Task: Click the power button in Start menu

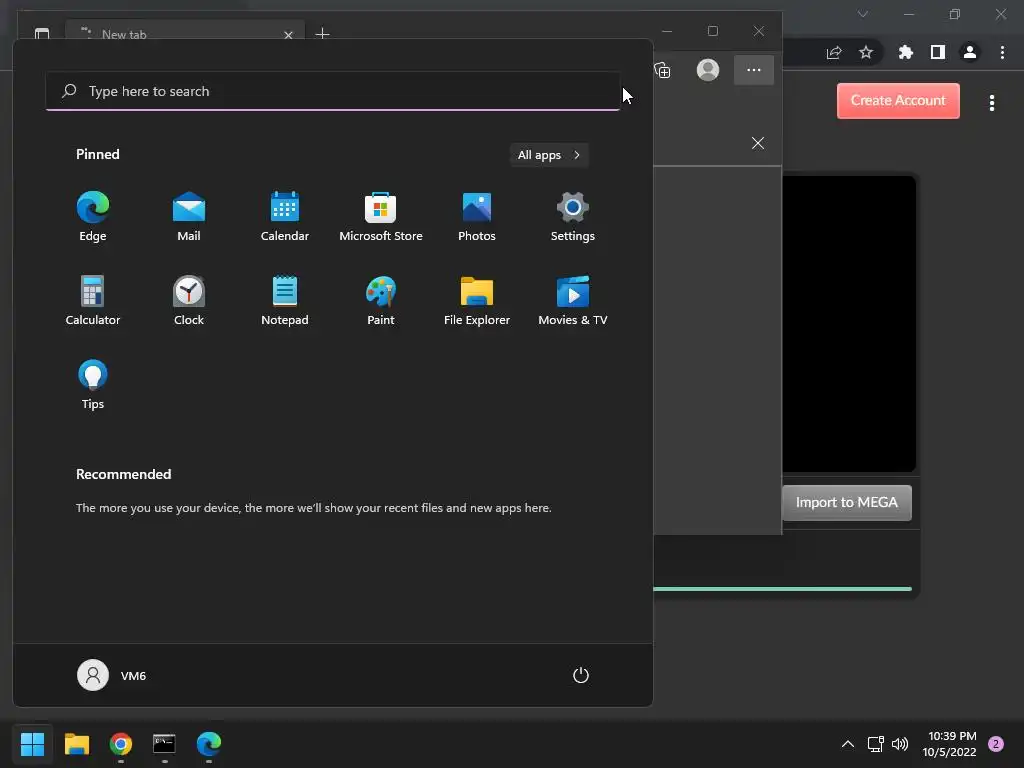Action: tap(581, 675)
